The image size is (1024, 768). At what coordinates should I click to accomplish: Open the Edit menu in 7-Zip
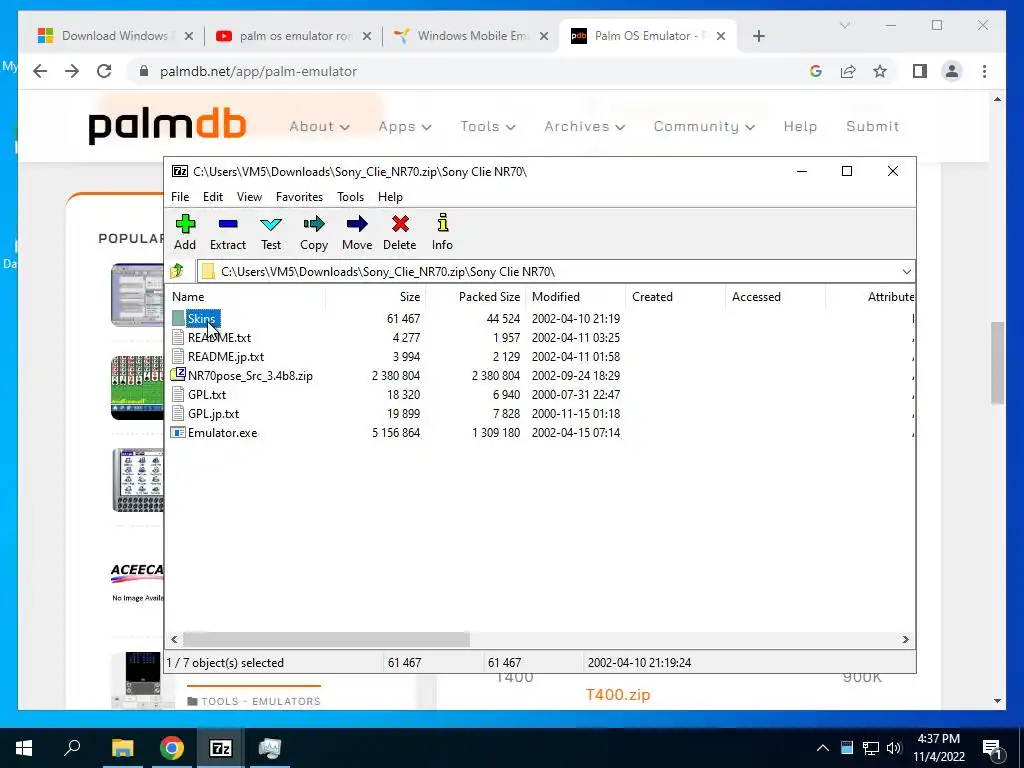tap(213, 197)
